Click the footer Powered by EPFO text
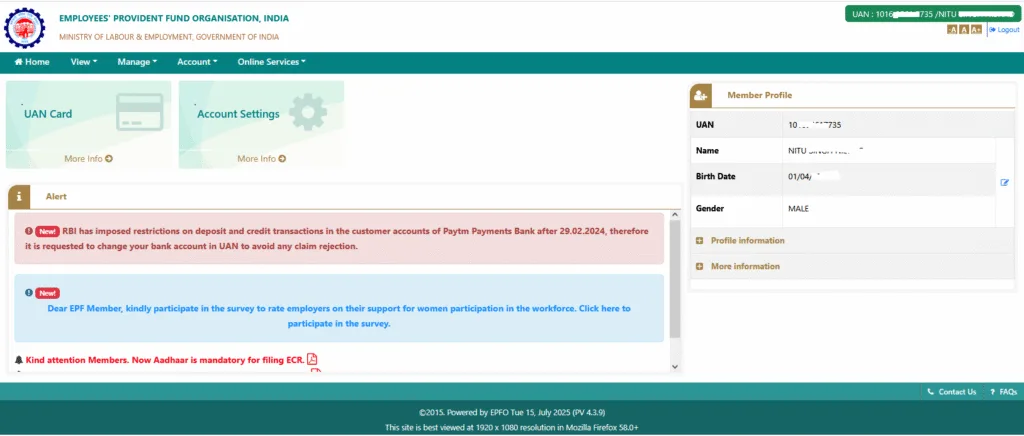1024x436 pixels. pyautogui.click(x=512, y=413)
